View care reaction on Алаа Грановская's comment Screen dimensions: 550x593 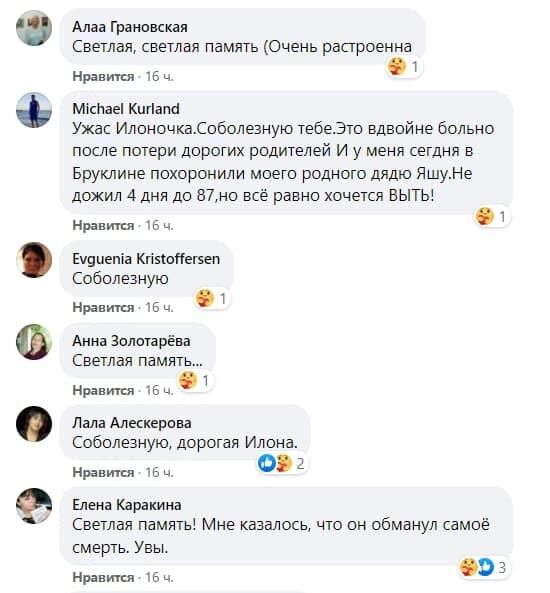396,67
